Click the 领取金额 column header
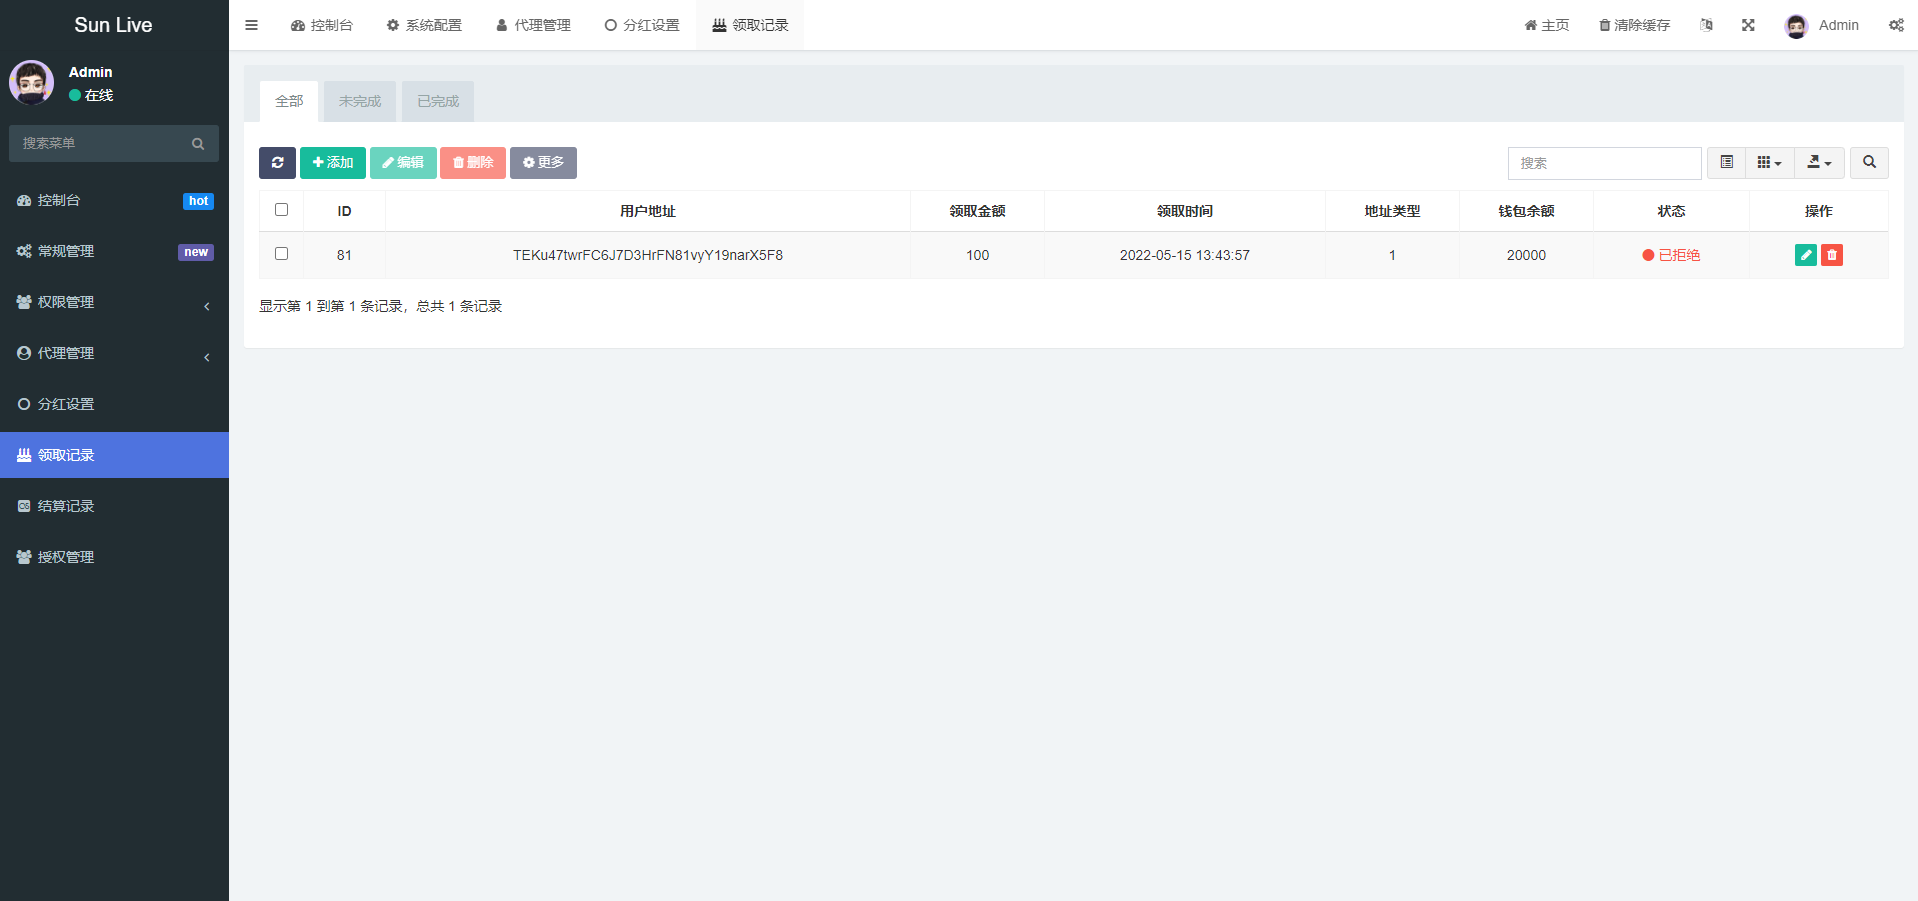This screenshot has width=1918, height=901. pos(977,211)
